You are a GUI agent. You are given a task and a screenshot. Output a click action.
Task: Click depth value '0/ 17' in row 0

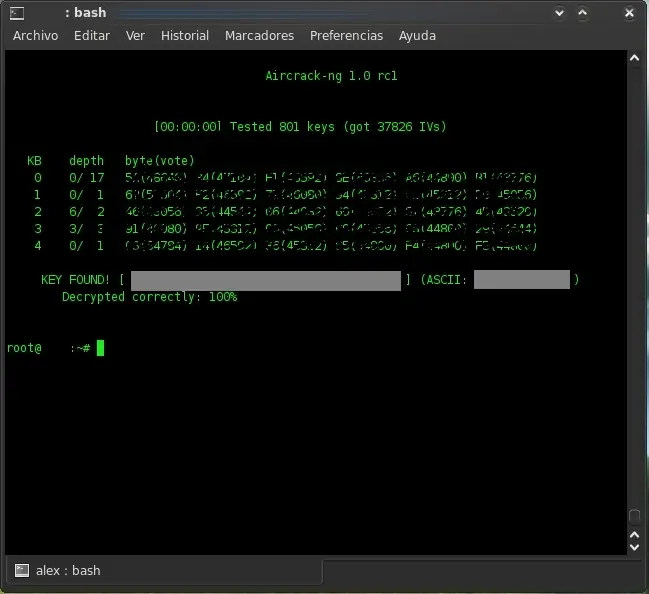tap(87, 178)
